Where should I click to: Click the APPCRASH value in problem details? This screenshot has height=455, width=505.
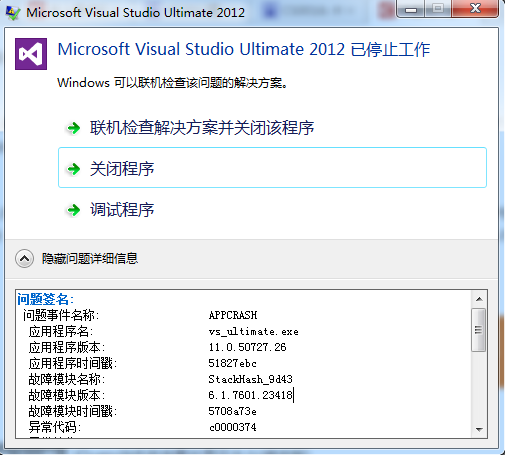[233, 315]
